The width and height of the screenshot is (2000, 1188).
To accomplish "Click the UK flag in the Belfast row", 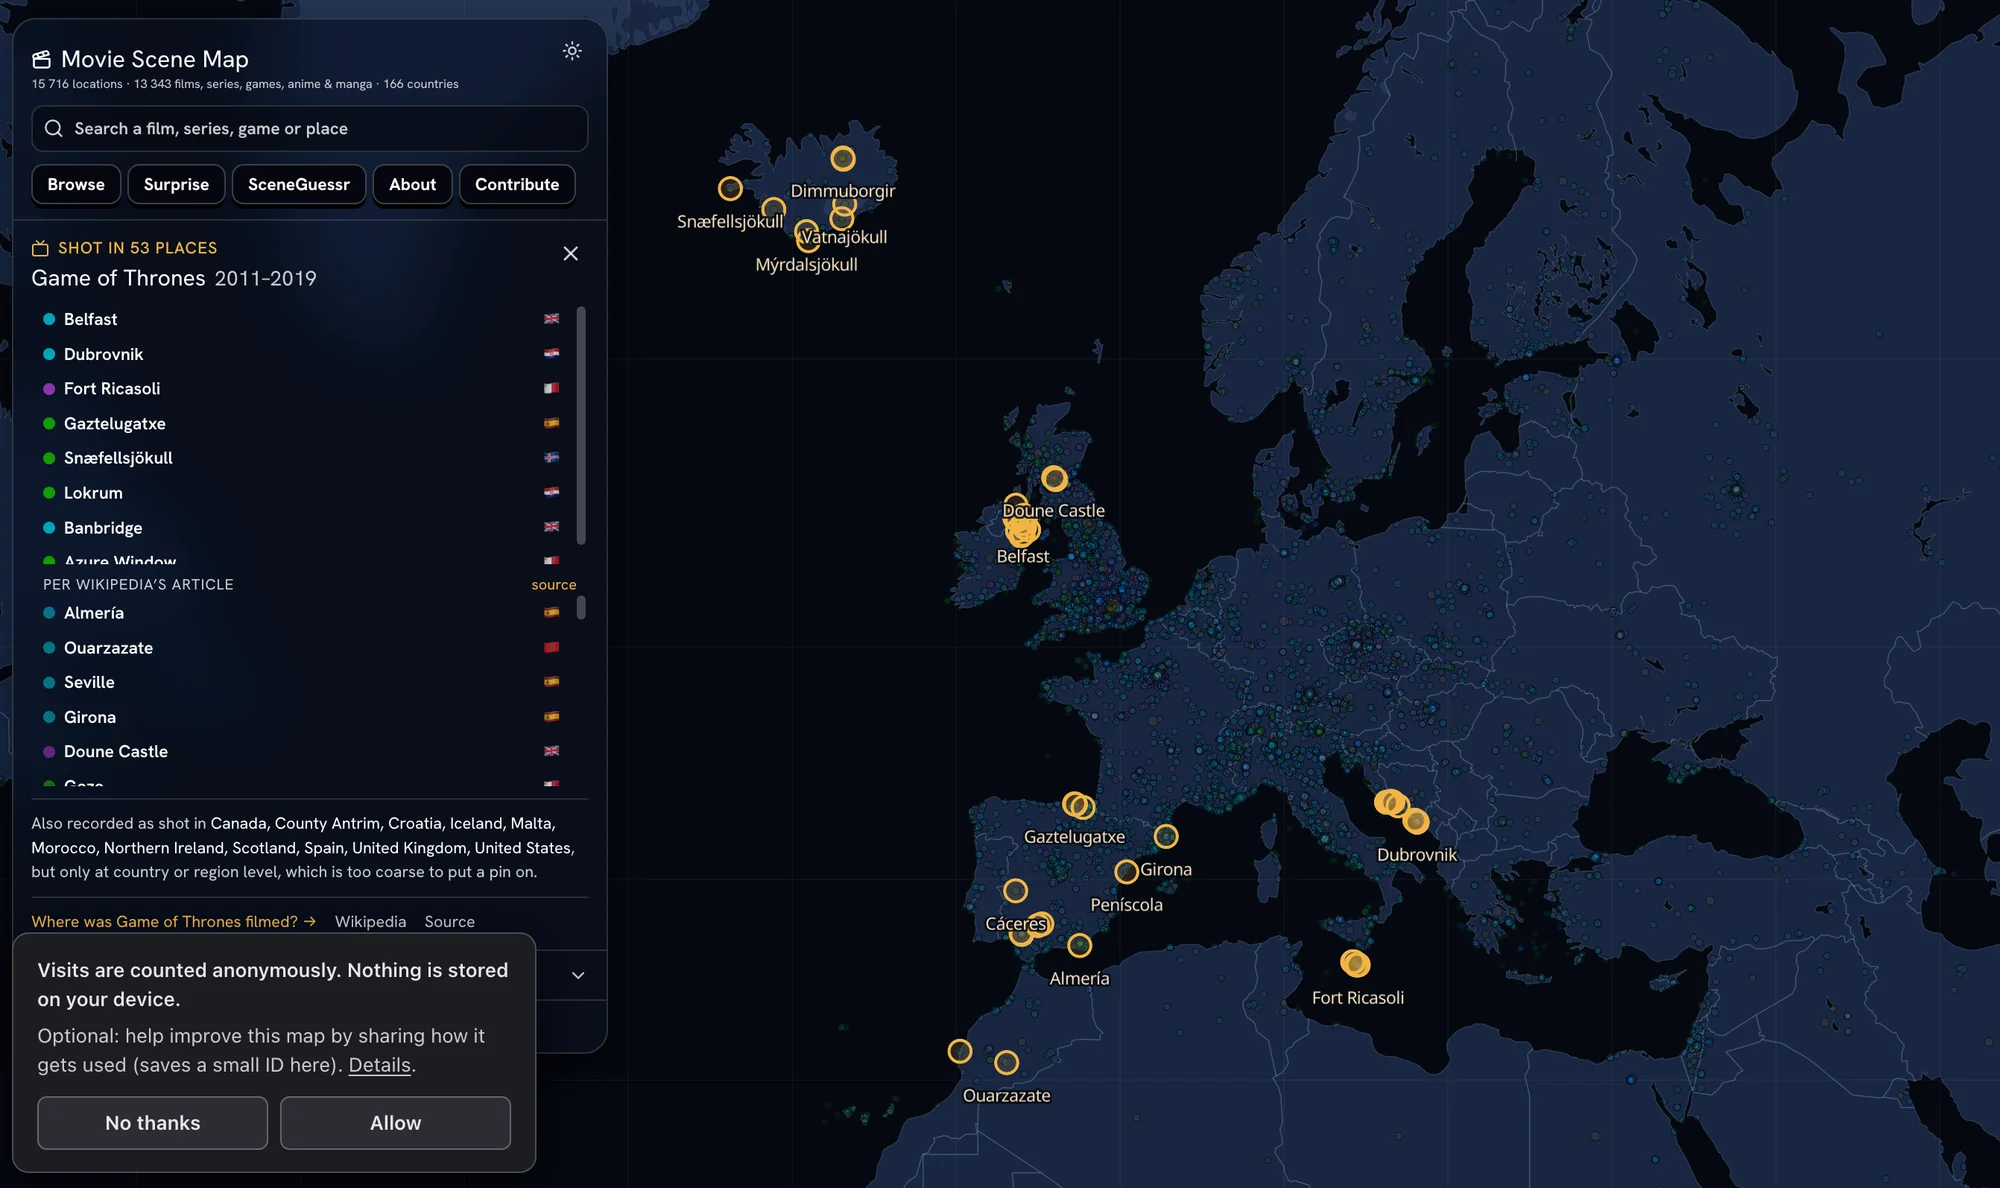I will 551,319.
